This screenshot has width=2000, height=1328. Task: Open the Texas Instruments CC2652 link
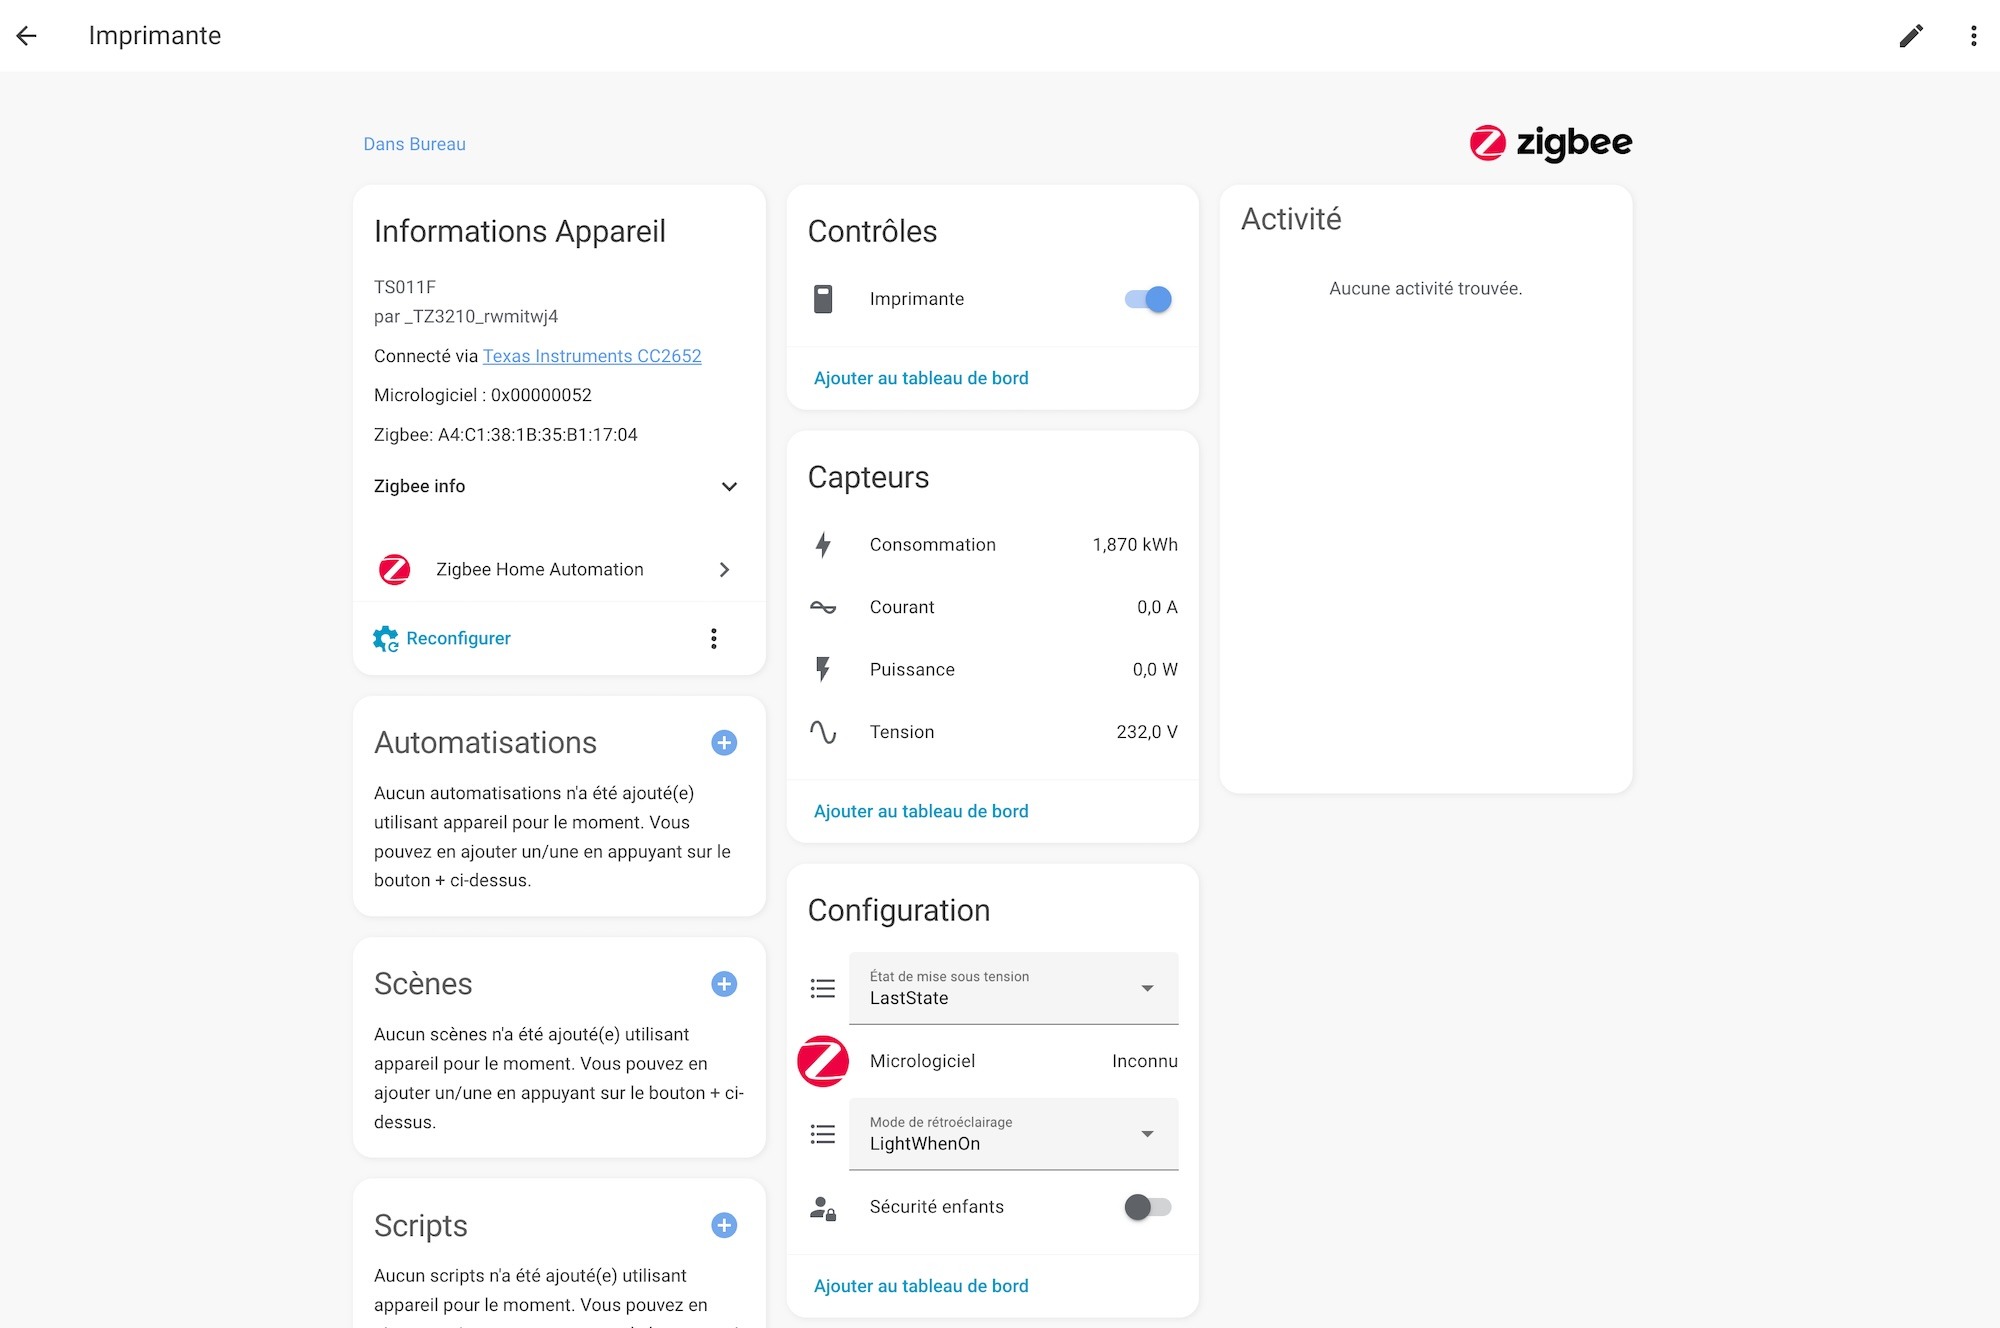pyautogui.click(x=592, y=356)
